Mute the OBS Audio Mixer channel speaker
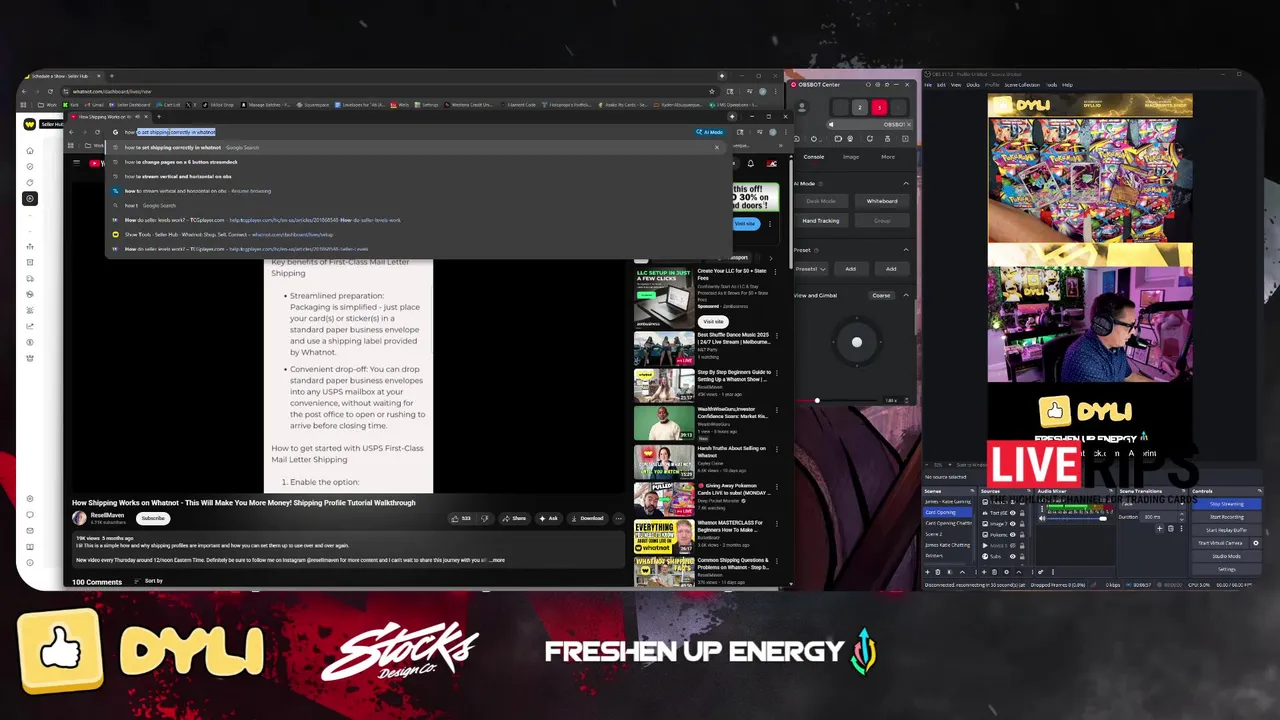This screenshot has height=720, width=1280. point(1042,519)
